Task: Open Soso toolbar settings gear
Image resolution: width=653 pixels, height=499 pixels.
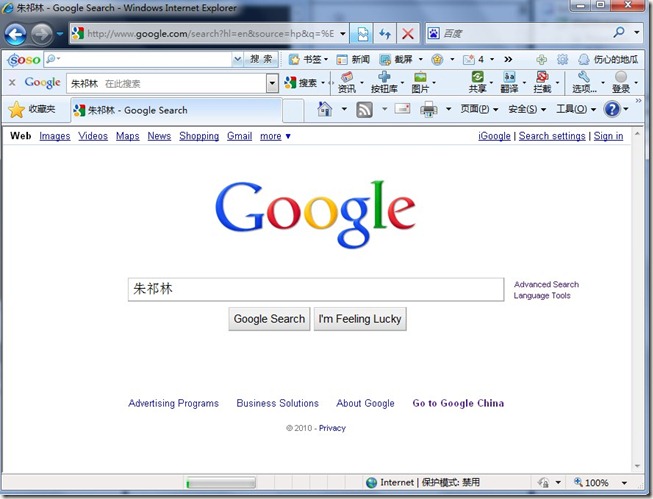Action: point(563,60)
